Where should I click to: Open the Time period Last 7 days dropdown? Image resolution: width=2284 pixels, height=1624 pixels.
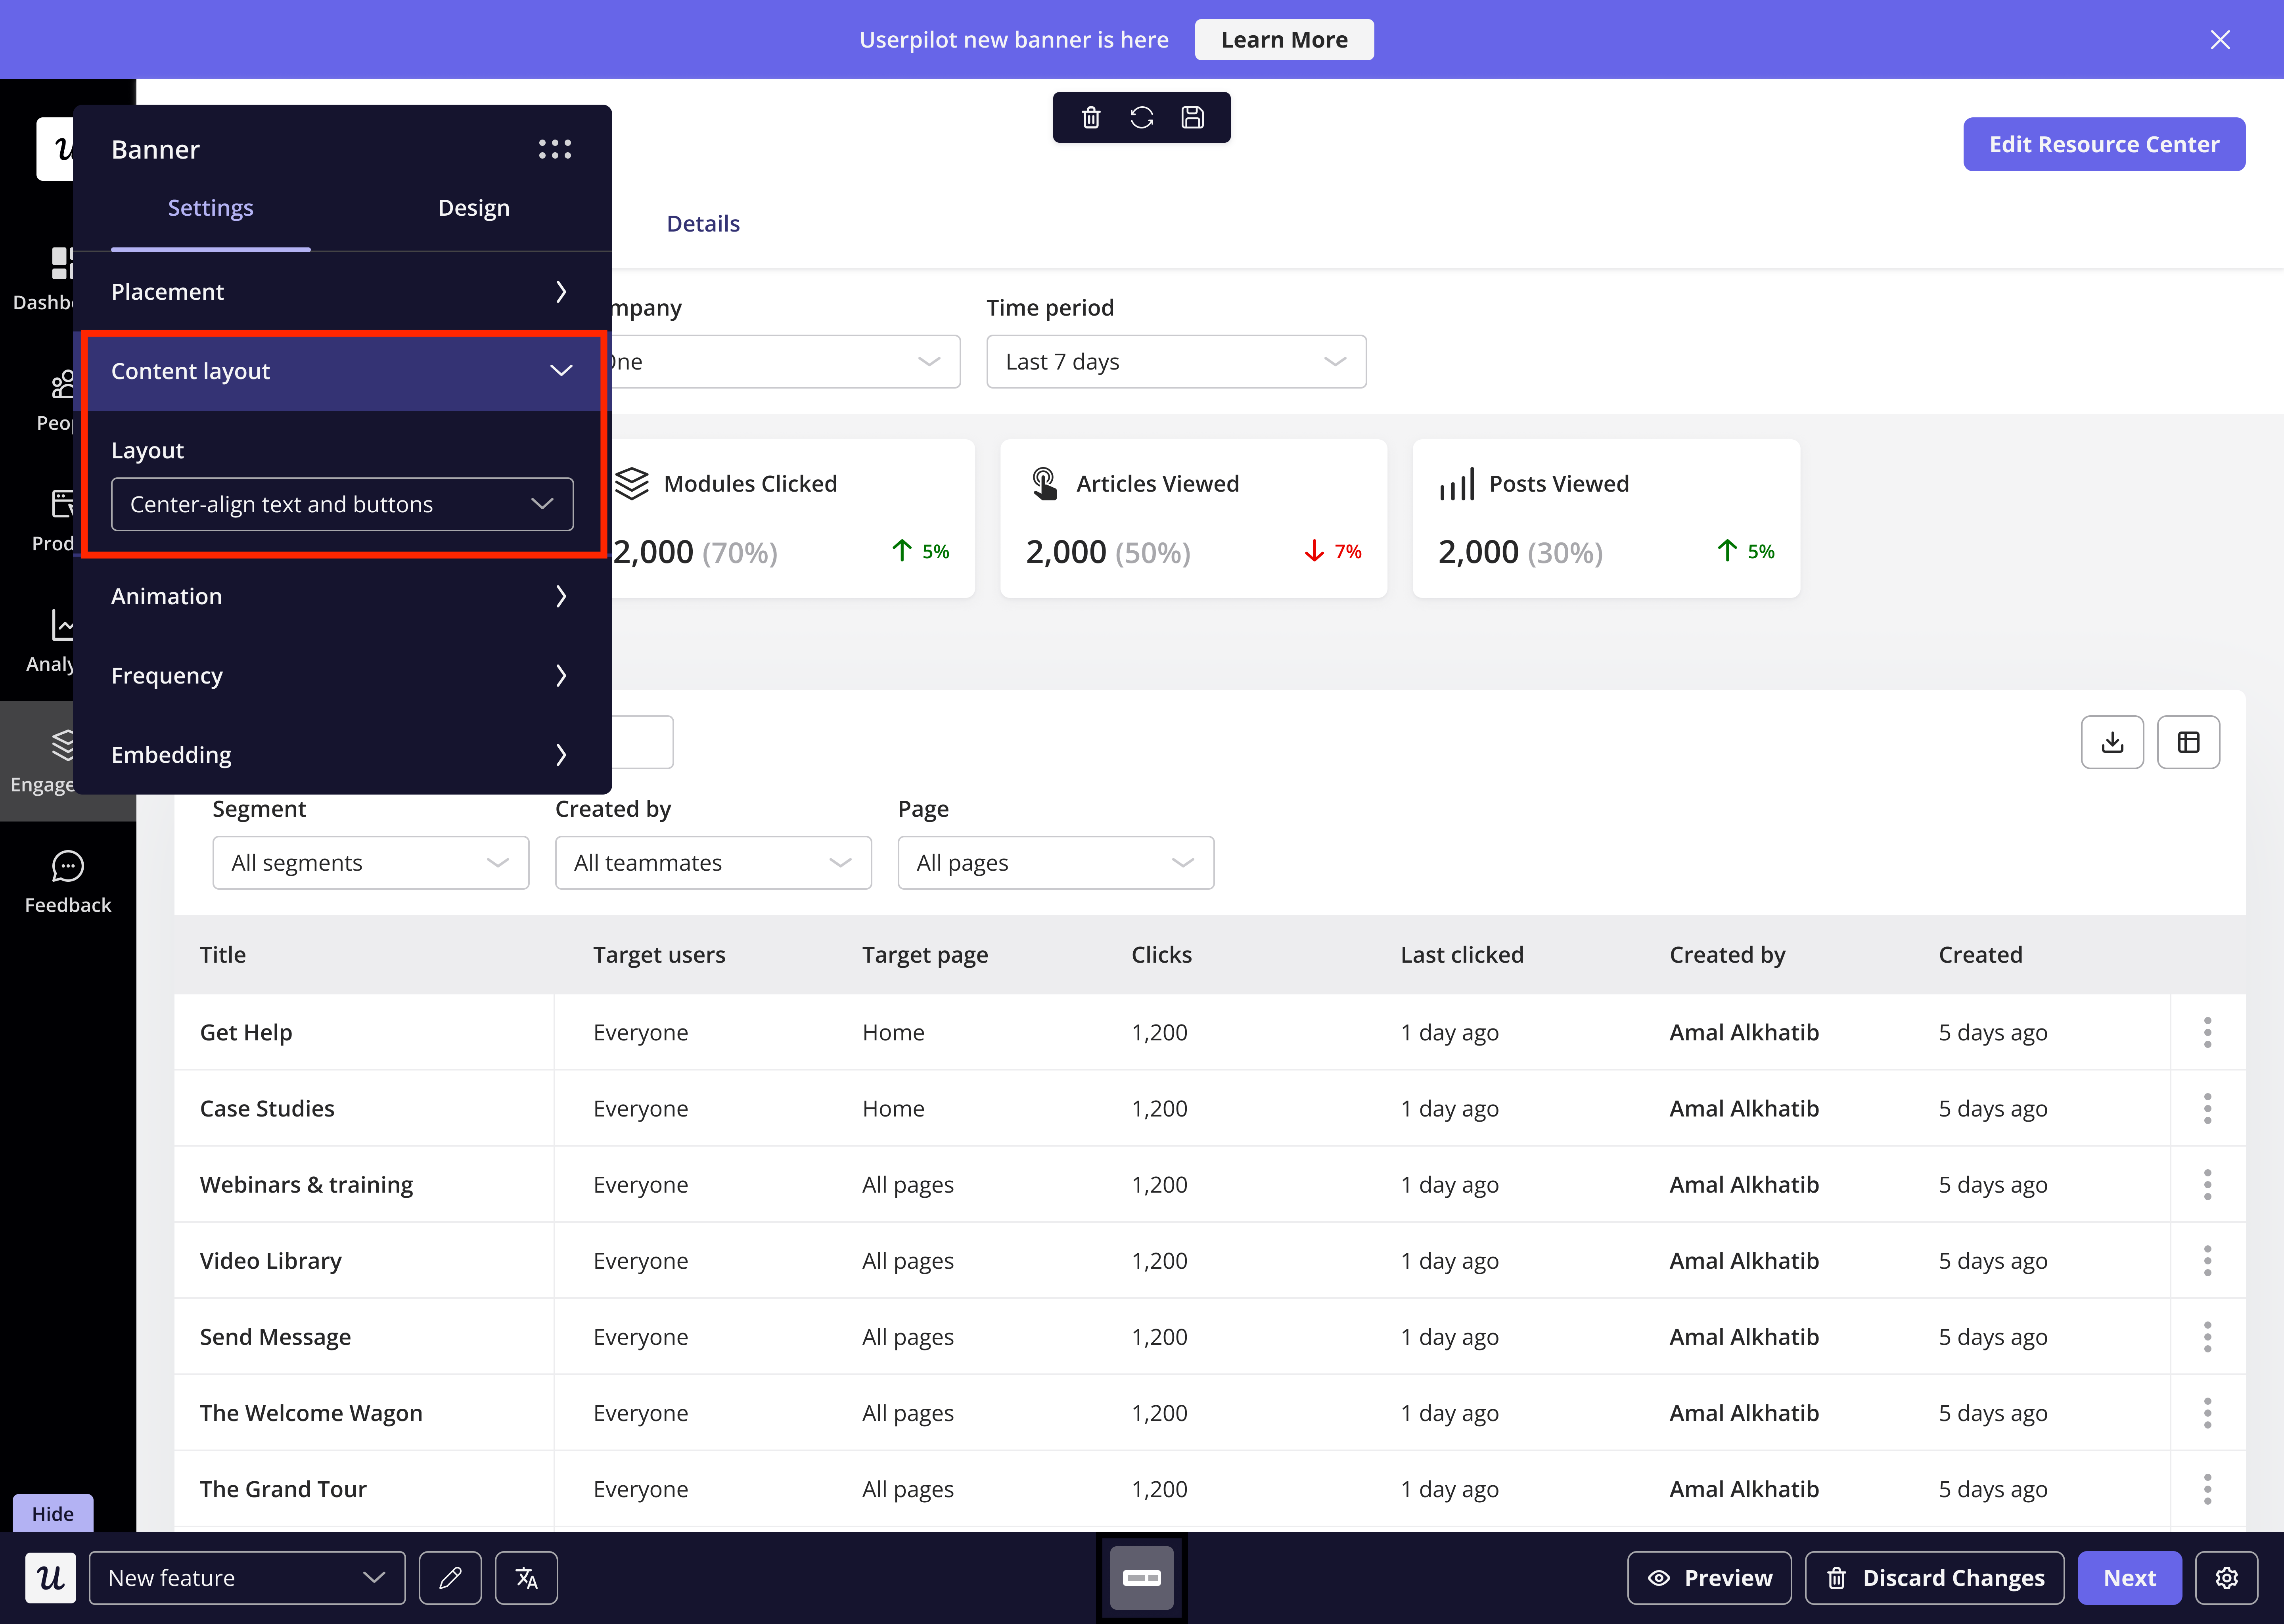(x=1176, y=362)
